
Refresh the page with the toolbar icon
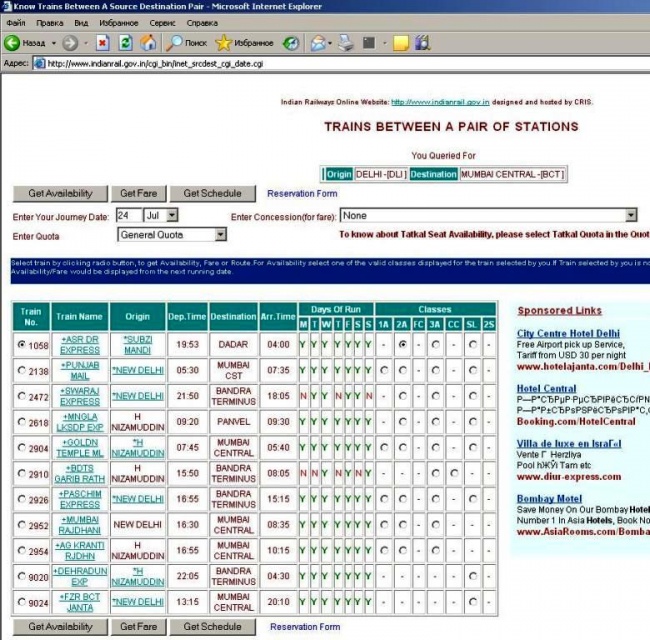click(x=125, y=43)
